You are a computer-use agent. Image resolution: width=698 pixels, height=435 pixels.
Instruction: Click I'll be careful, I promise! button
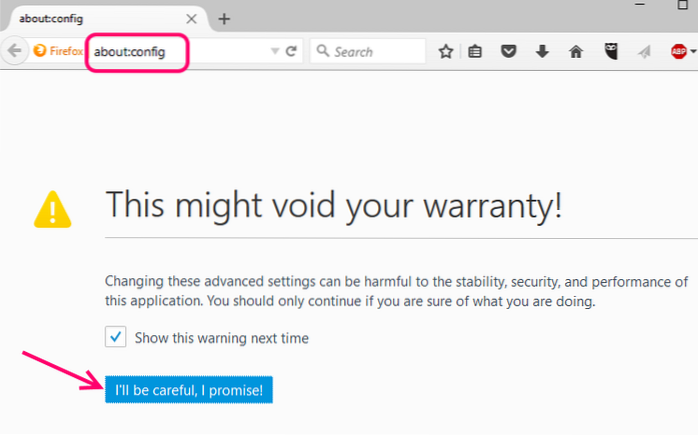[188, 389]
